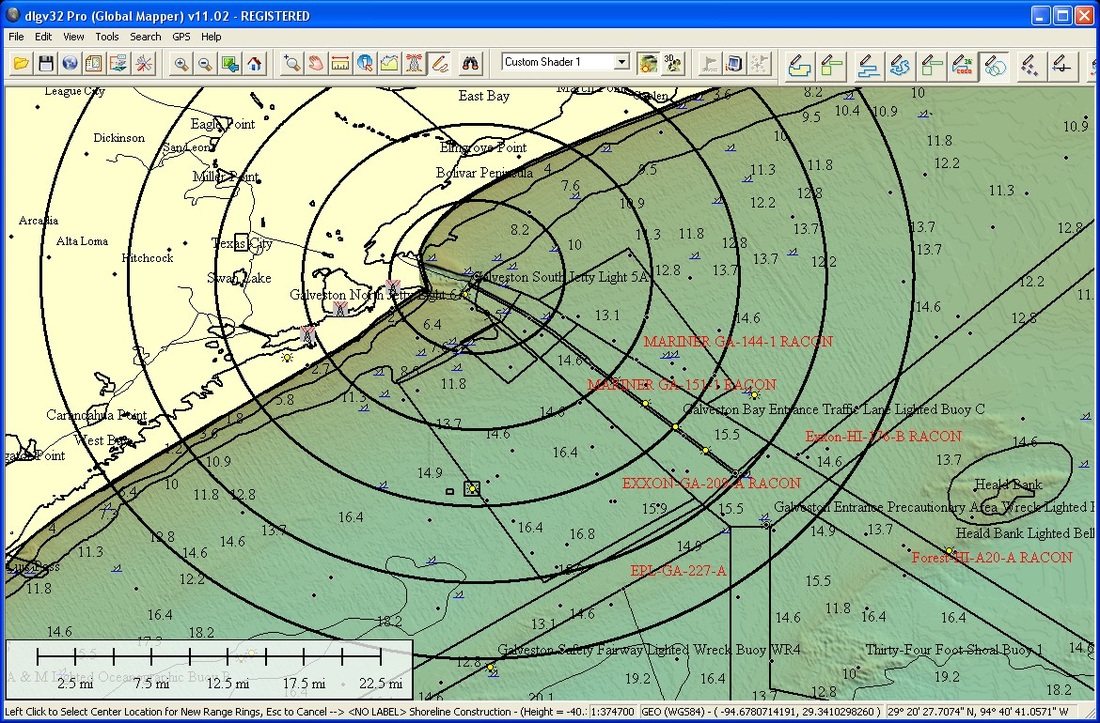The height and width of the screenshot is (723, 1100).
Task: Click the EXXON-GA-209-A RACON label
Action: click(x=711, y=483)
